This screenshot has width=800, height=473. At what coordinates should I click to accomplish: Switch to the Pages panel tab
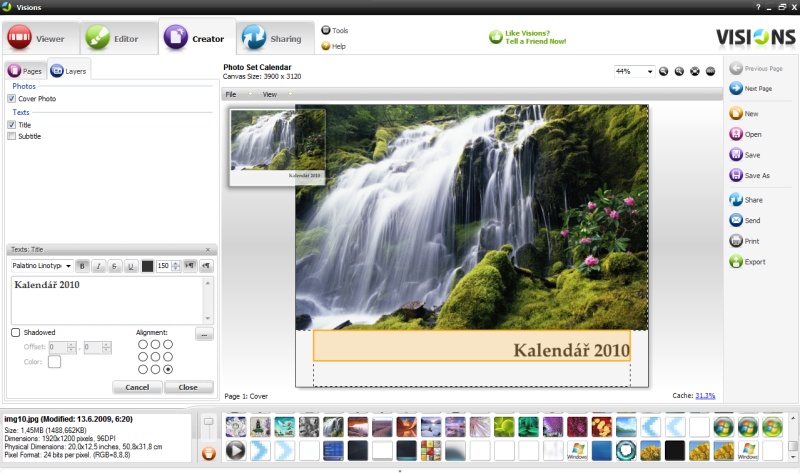(x=26, y=71)
